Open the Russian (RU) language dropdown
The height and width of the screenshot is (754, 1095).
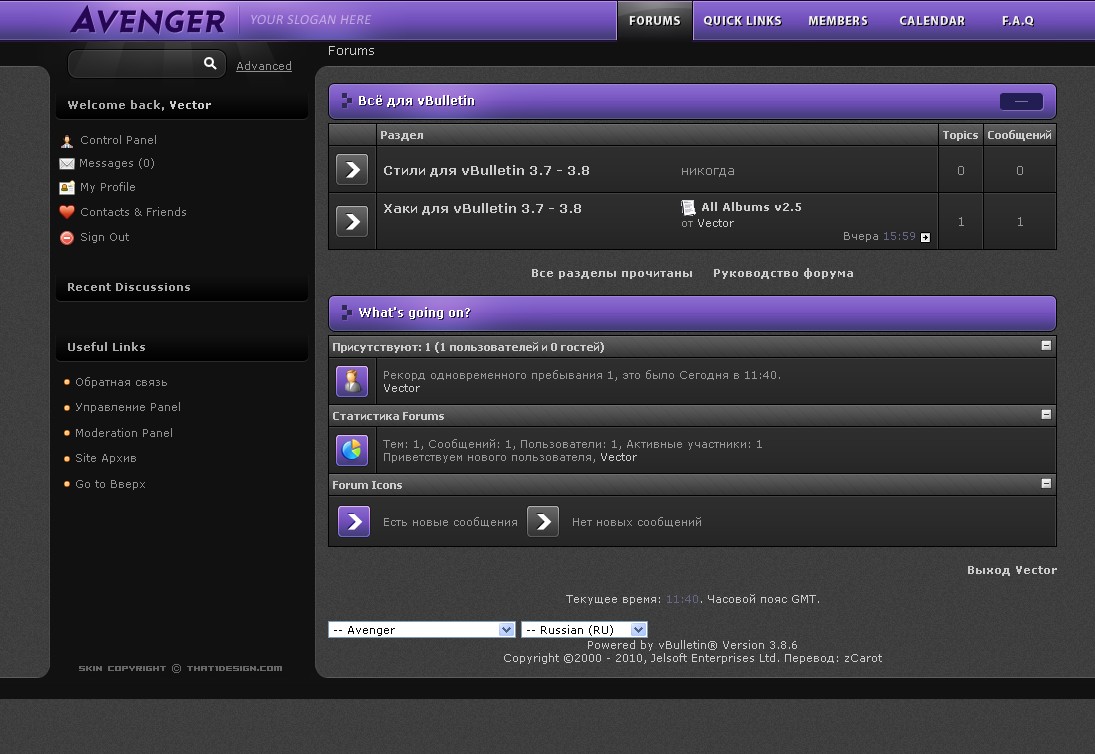[x=585, y=630]
